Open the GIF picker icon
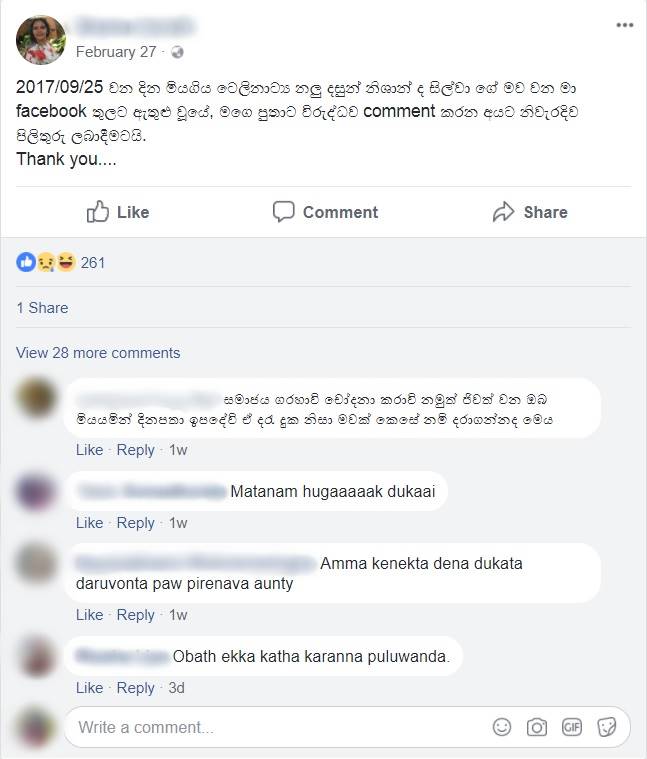Image resolution: width=647 pixels, height=759 pixels. [x=572, y=727]
